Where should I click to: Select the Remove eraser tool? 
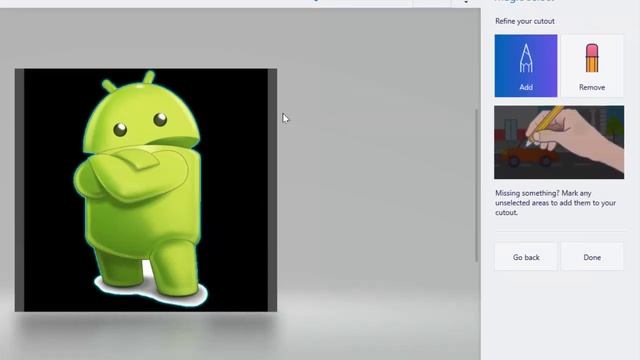592,66
